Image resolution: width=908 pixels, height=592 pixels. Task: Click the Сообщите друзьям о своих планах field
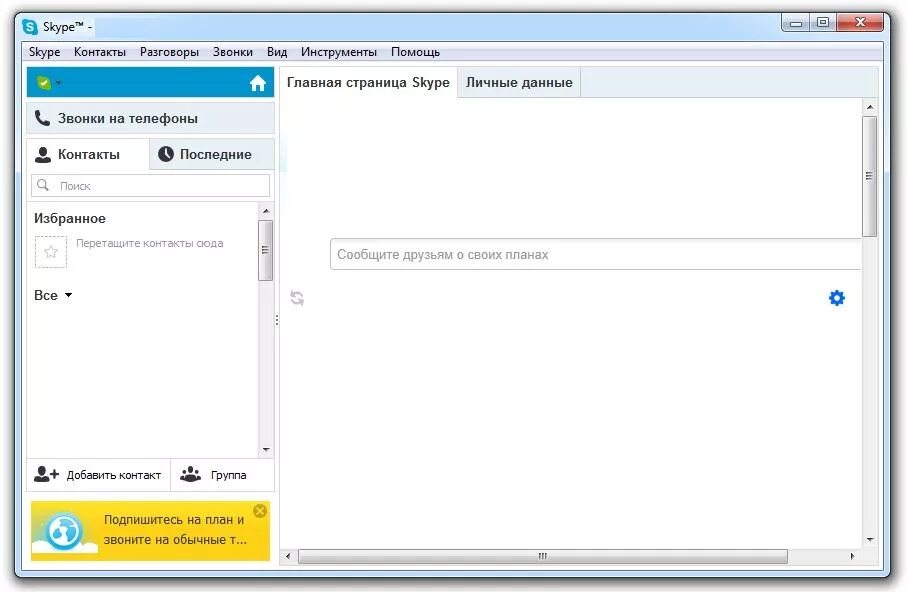(x=595, y=254)
